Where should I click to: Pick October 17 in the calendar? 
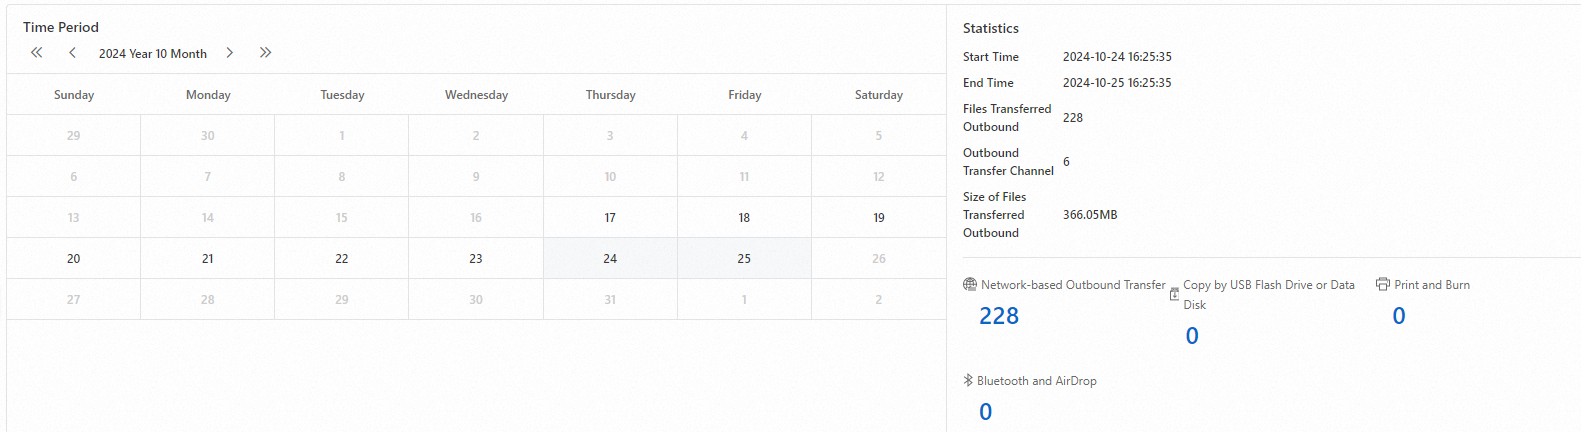(610, 217)
